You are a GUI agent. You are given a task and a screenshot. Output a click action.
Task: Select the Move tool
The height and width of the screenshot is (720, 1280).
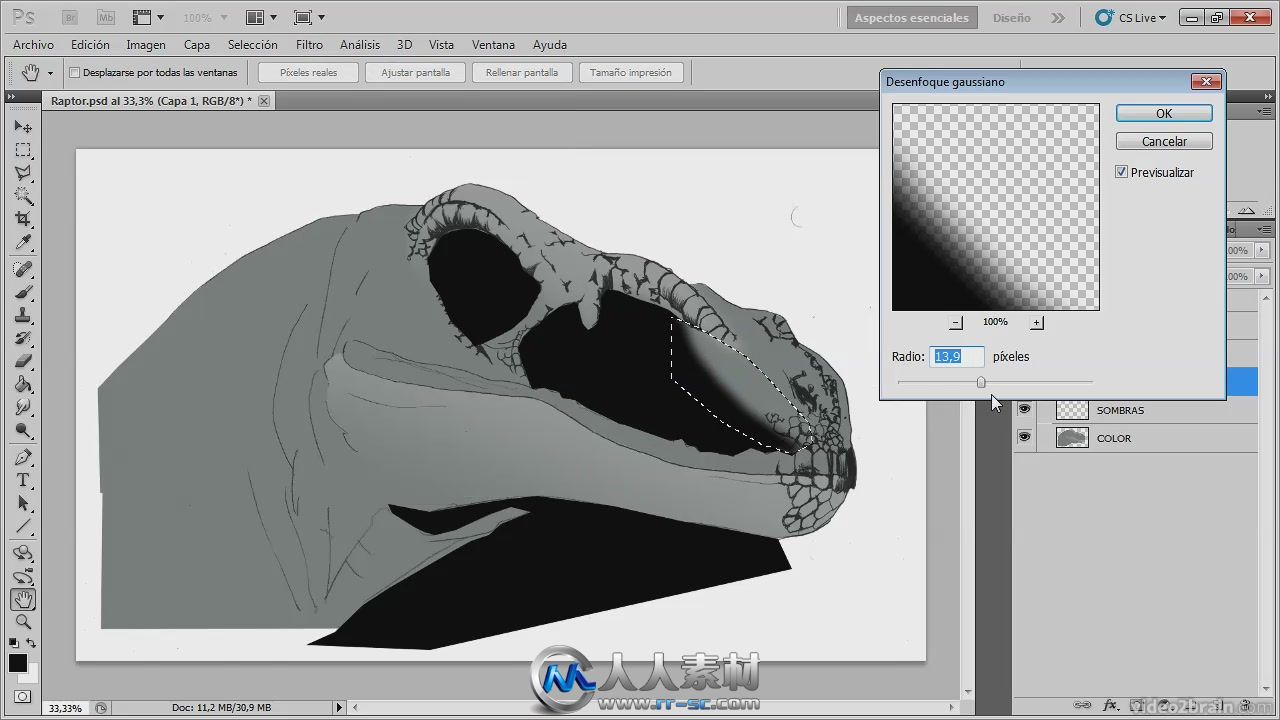[23, 127]
